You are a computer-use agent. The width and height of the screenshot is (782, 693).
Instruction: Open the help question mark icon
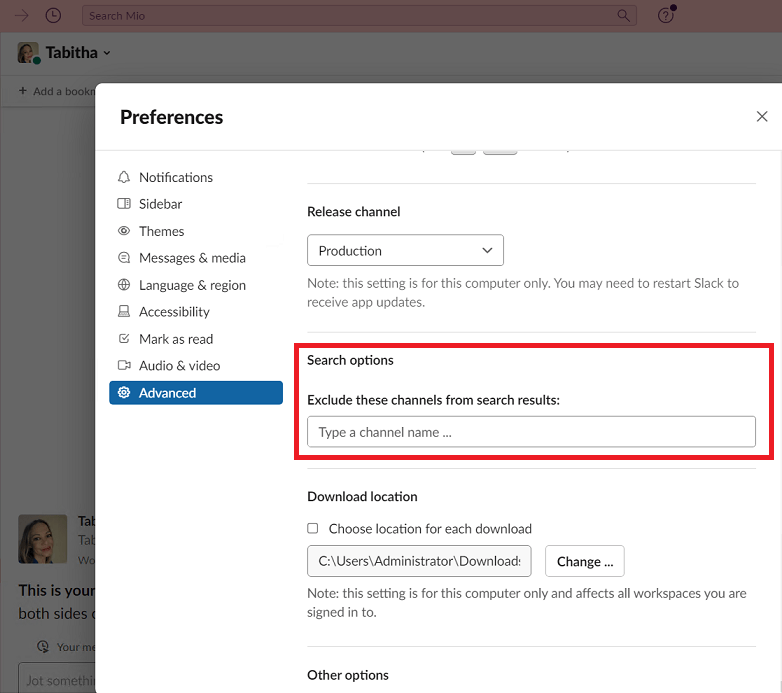click(x=665, y=16)
